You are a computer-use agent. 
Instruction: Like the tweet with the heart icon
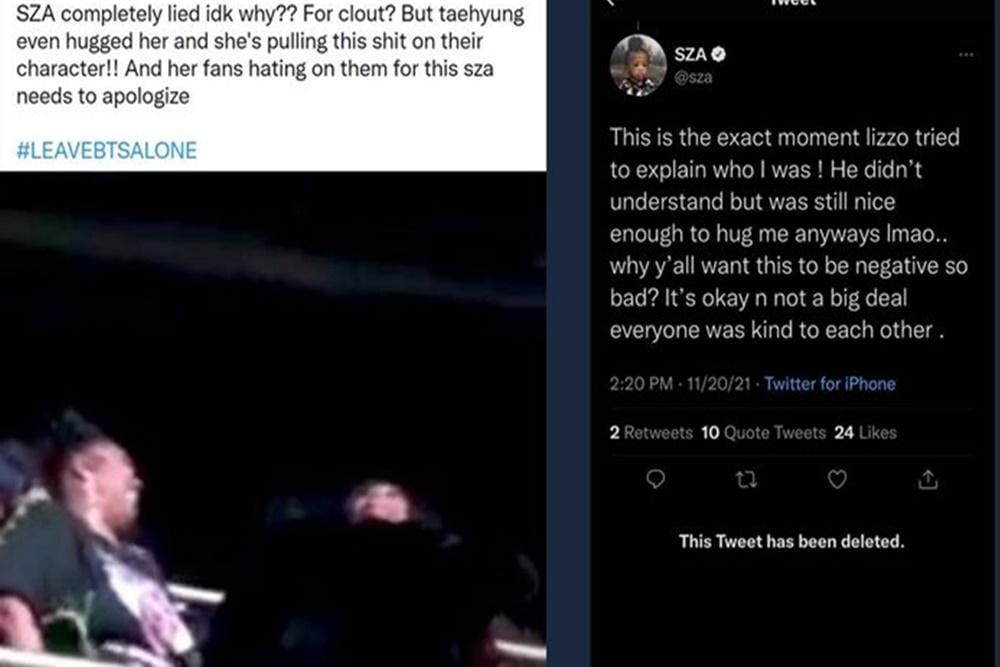click(837, 480)
